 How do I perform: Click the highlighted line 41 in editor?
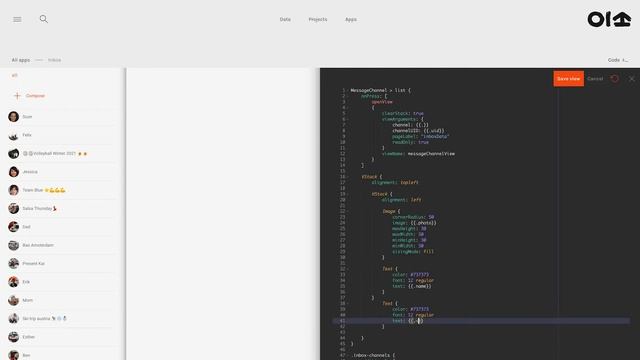[481, 321]
